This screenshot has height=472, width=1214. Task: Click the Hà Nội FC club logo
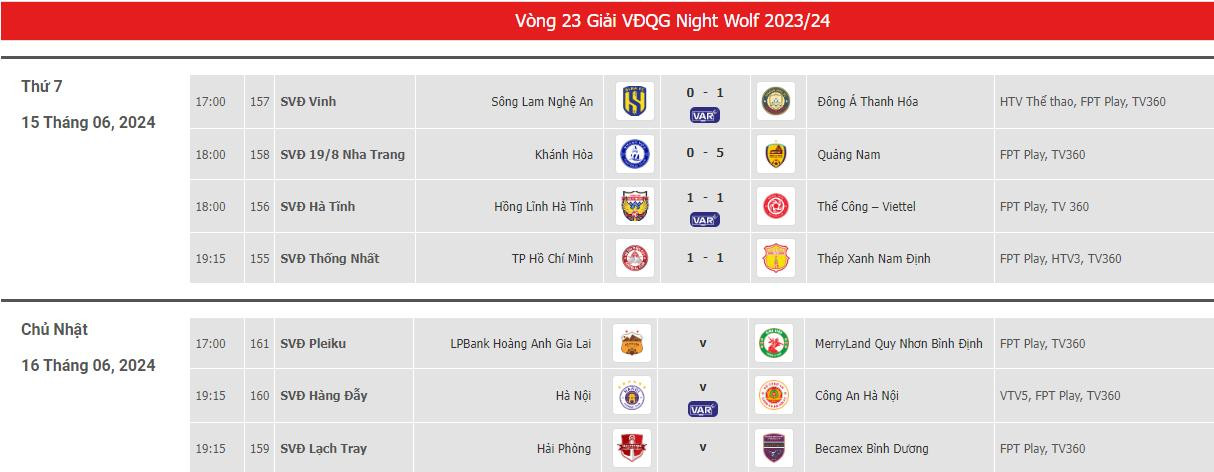[x=632, y=395]
